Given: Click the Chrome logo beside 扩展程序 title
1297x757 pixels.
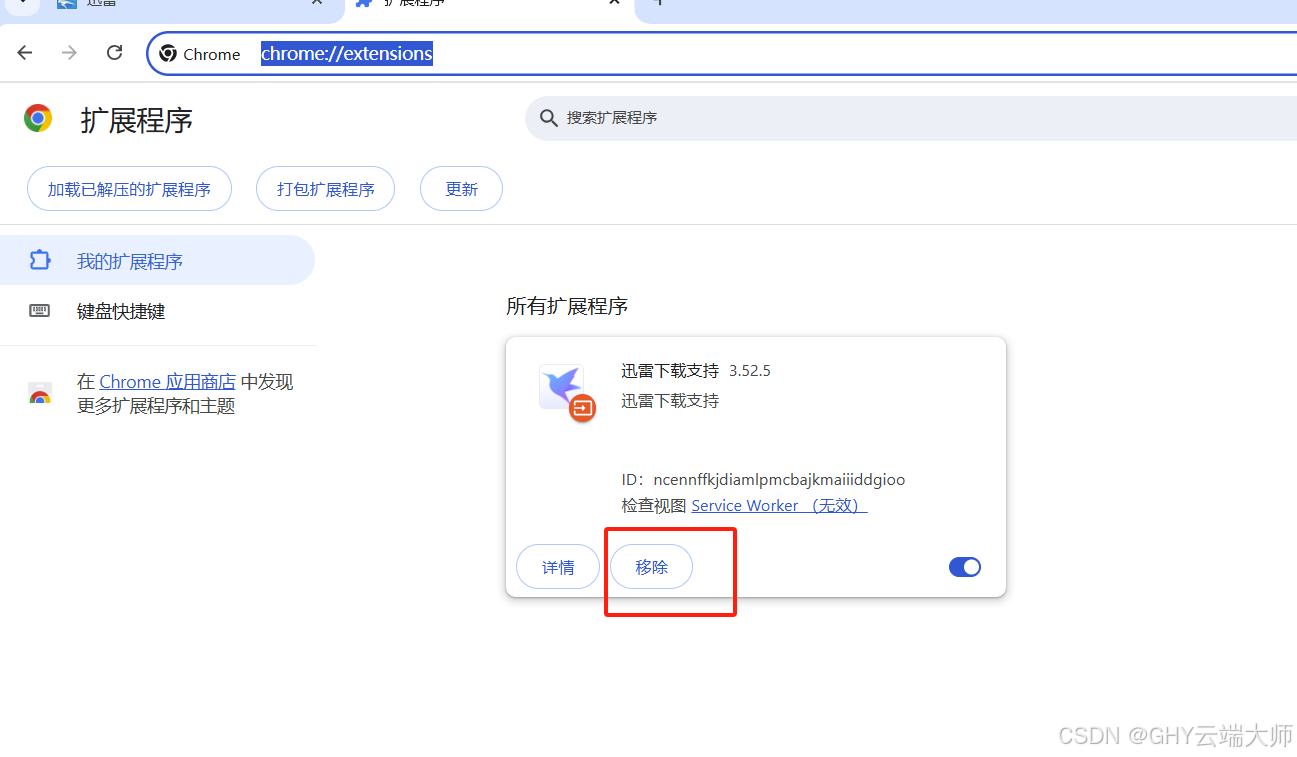Looking at the screenshot, I should pos(38,119).
